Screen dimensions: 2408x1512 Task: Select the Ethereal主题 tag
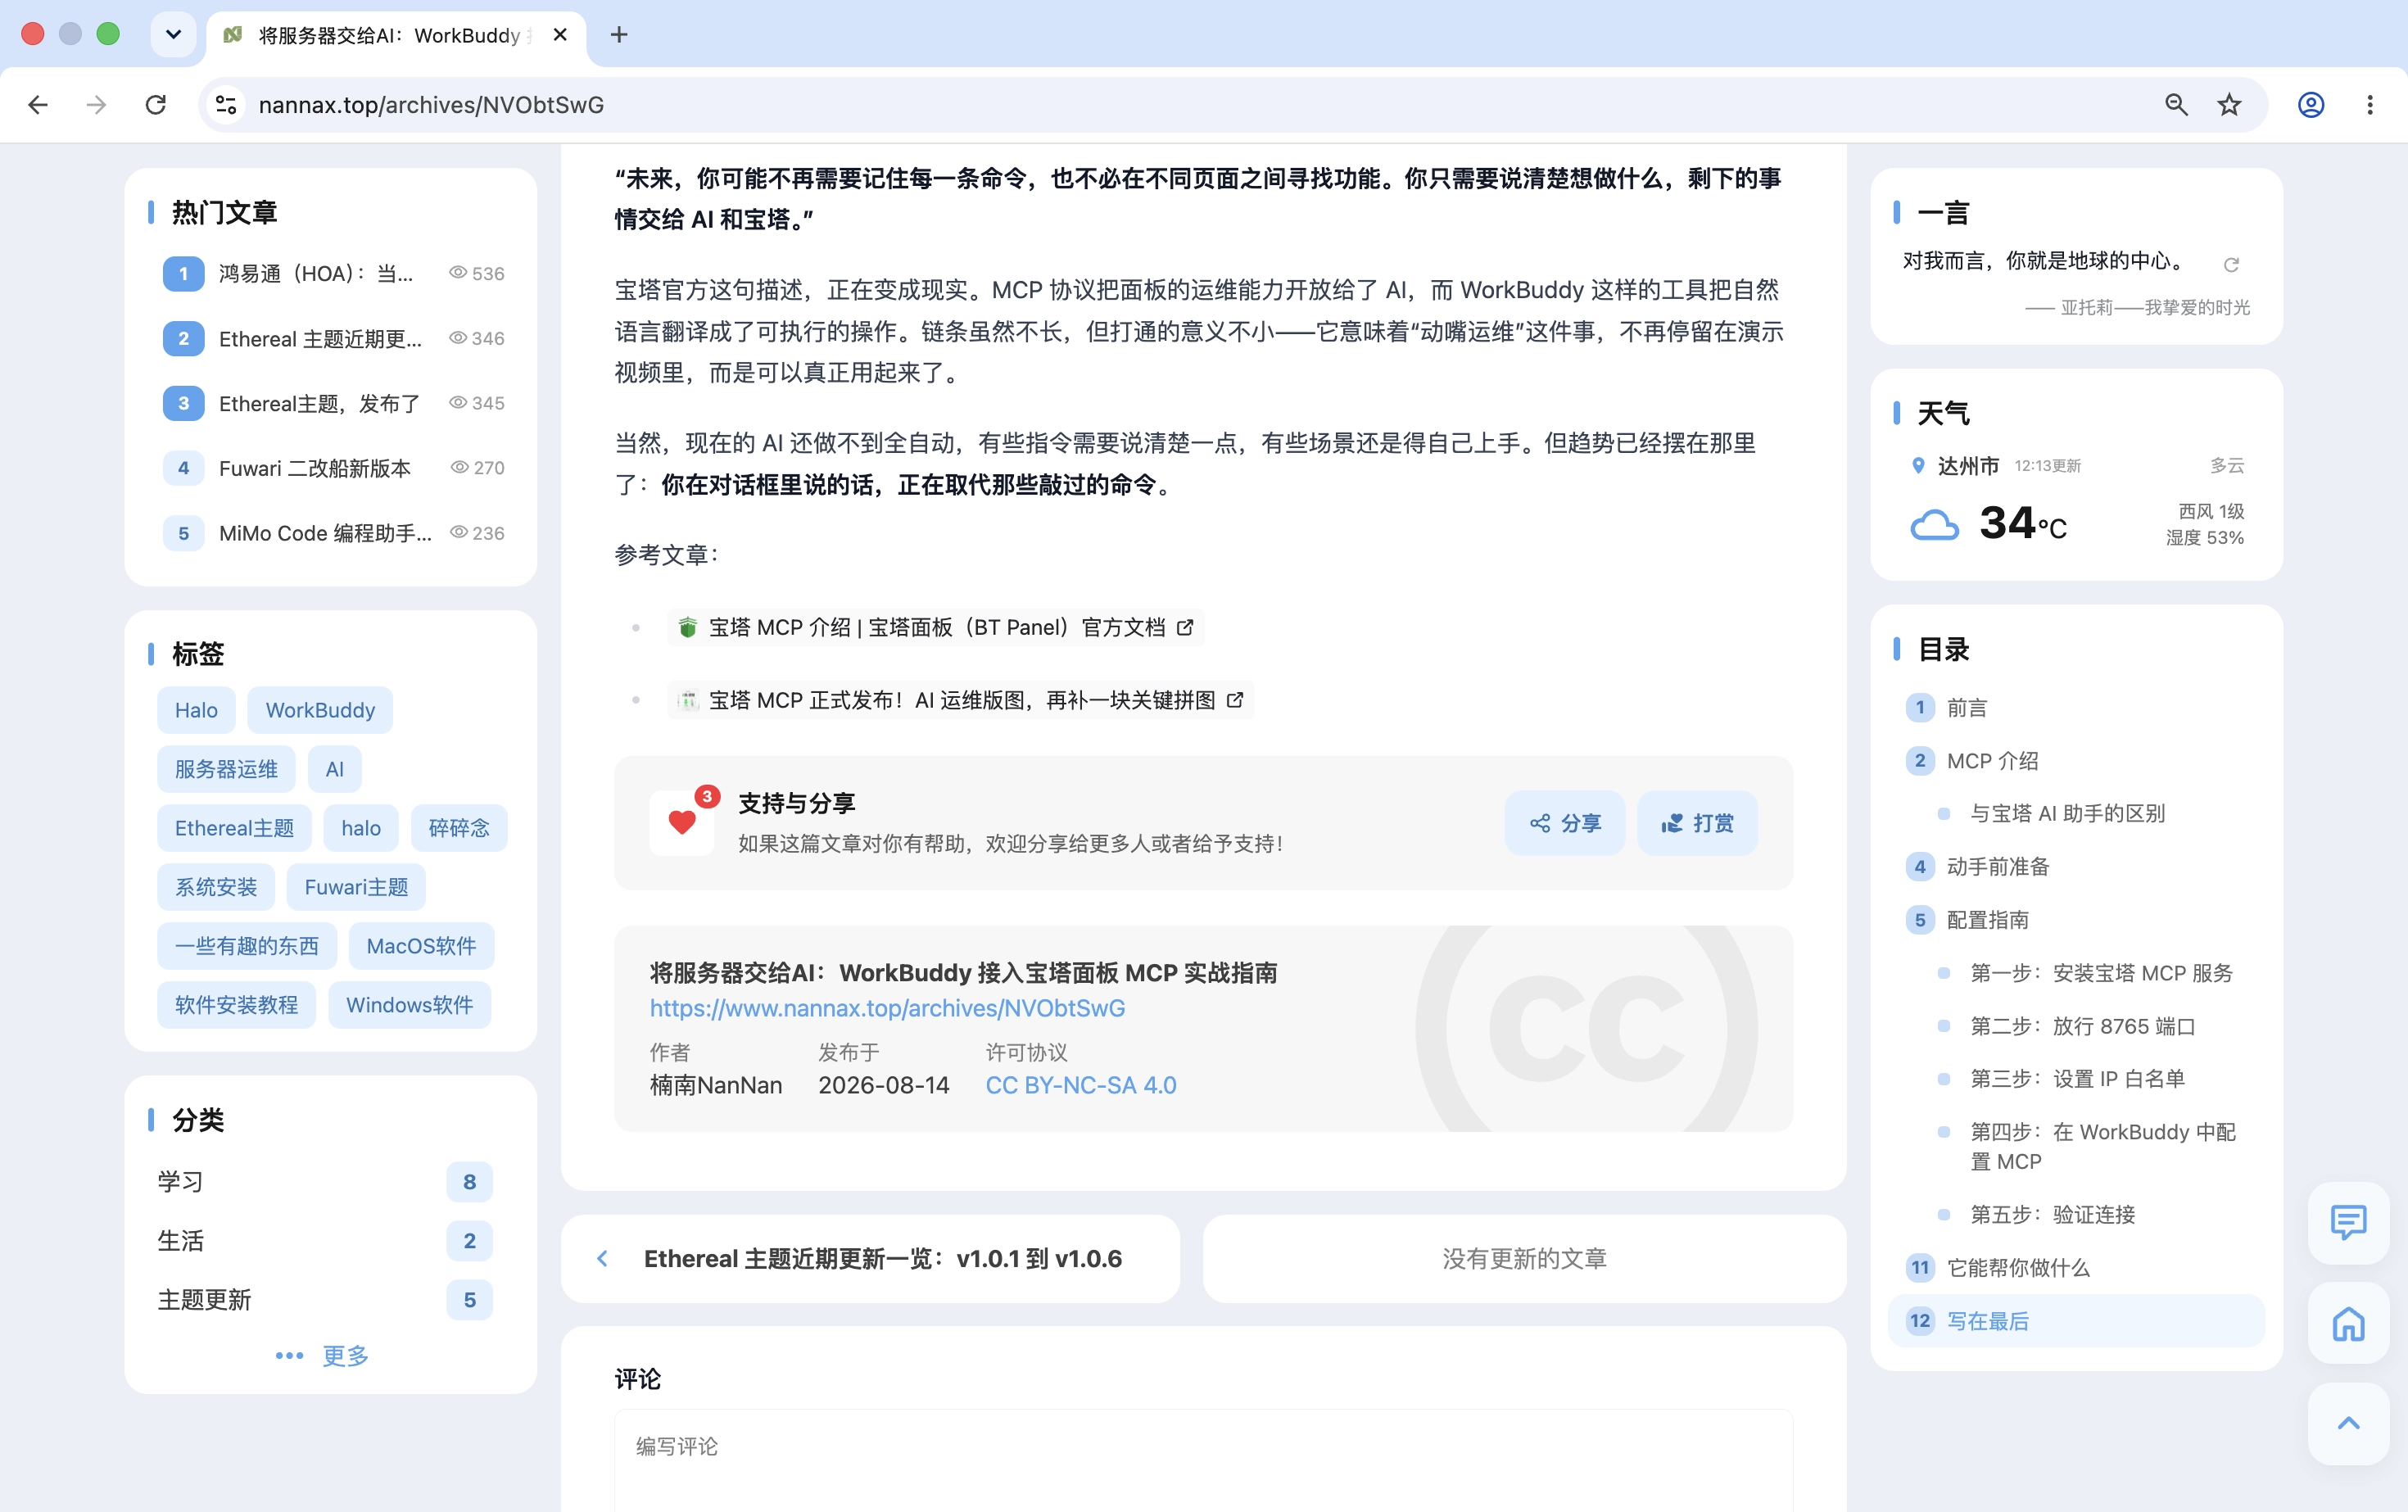click(x=234, y=828)
